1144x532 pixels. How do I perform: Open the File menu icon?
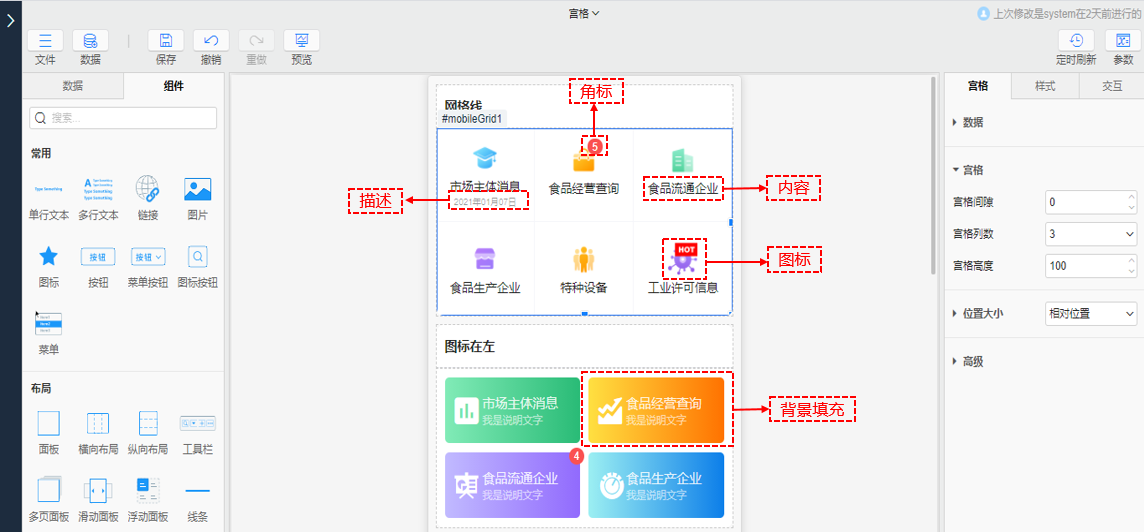(45, 41)
